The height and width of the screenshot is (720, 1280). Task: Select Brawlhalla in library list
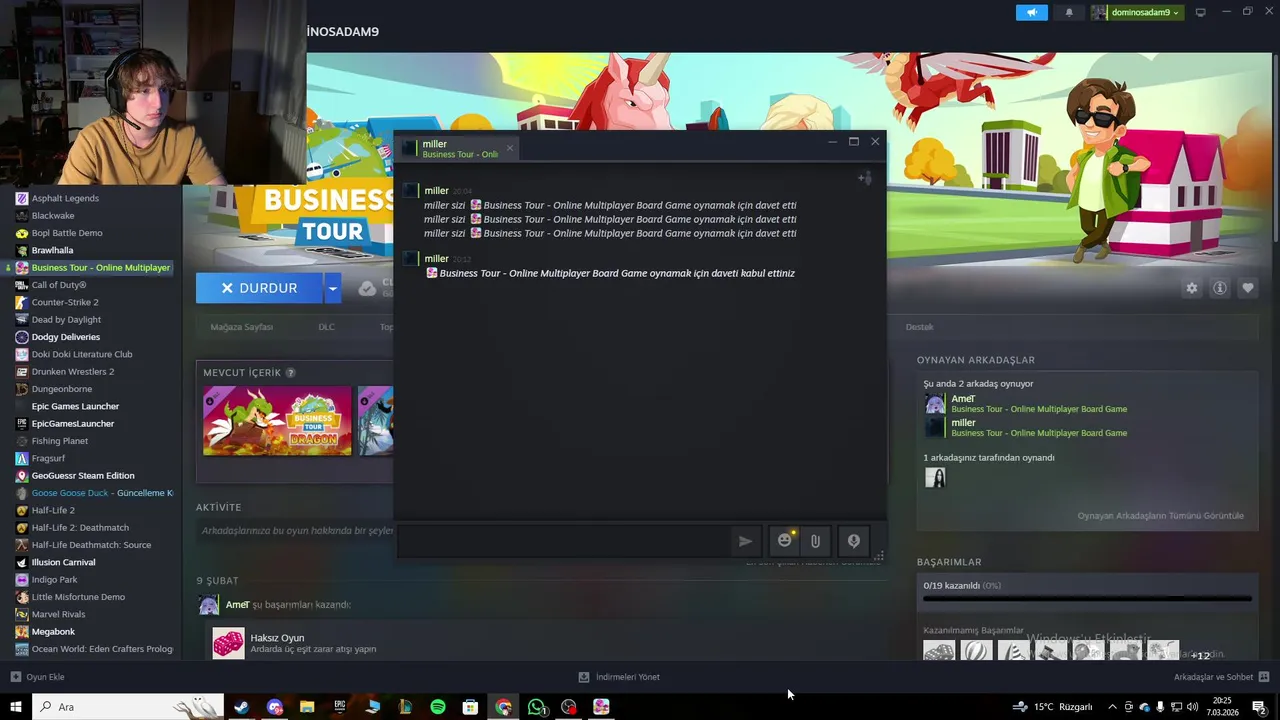pos(52,250)
